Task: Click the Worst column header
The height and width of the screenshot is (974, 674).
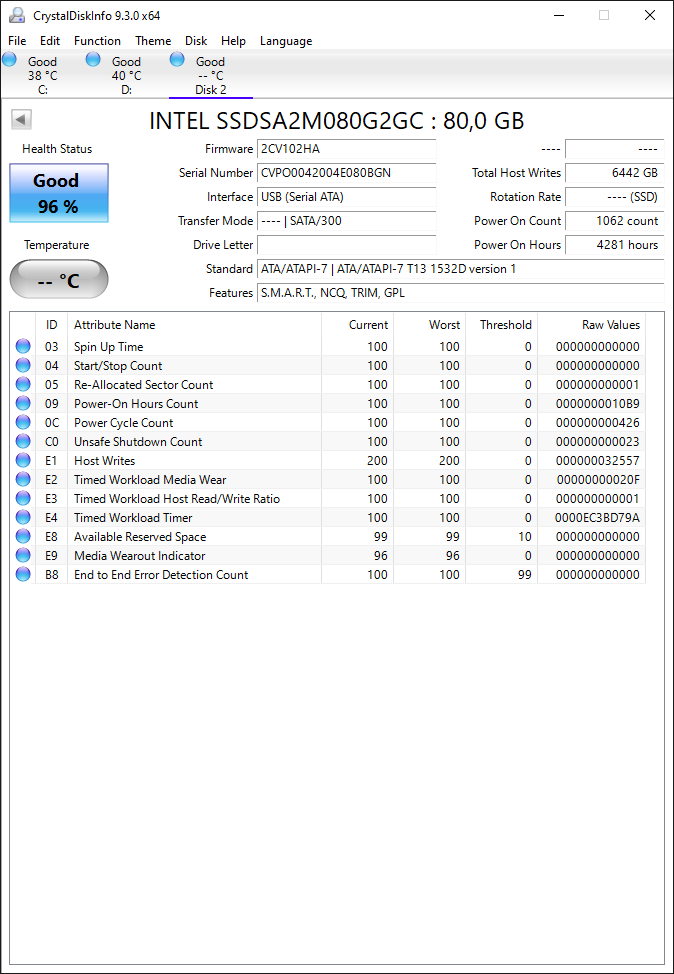Action: coord(429,324)
